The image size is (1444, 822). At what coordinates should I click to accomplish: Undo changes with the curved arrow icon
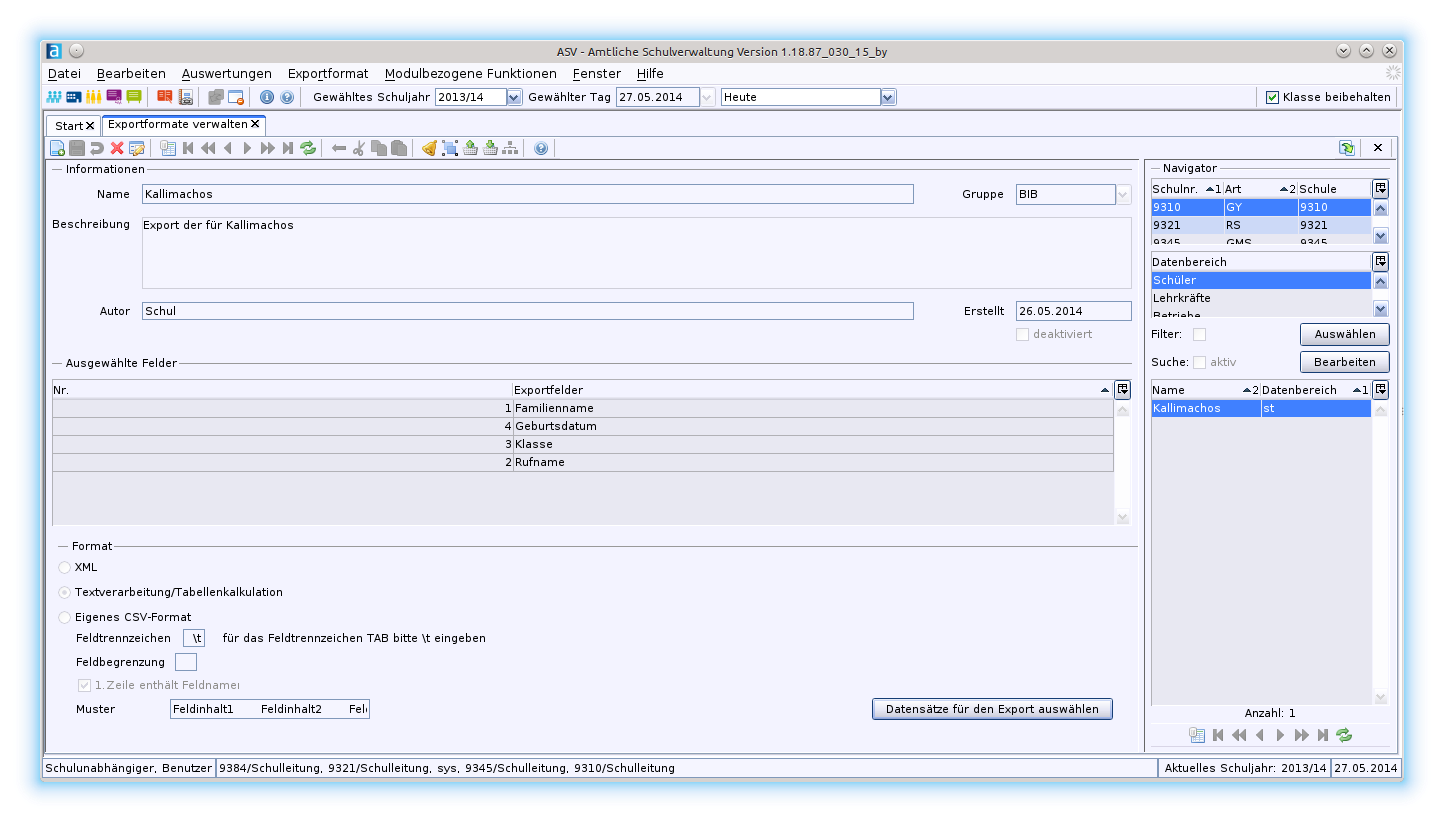pos(97,148)
